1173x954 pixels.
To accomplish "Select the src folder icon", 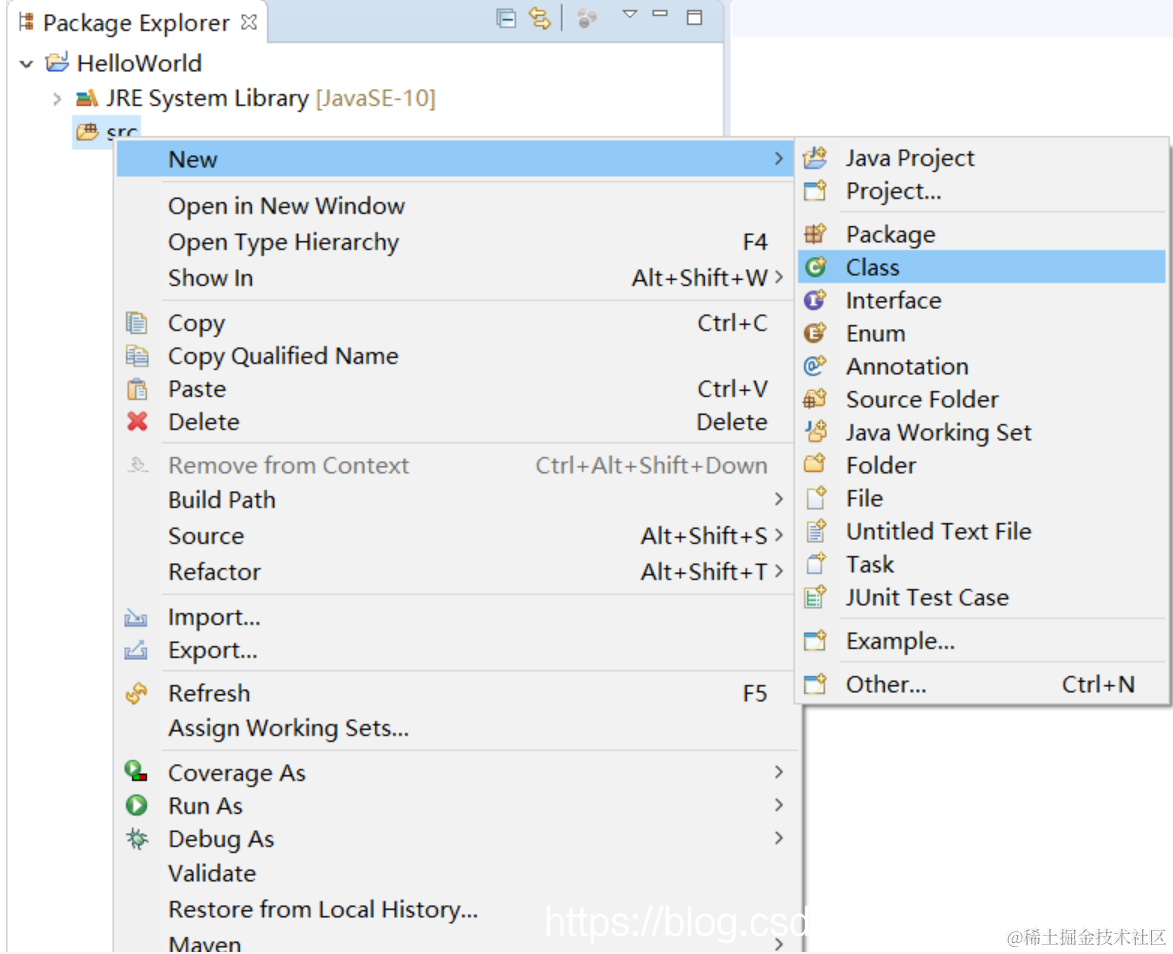I will coord(88,132).
